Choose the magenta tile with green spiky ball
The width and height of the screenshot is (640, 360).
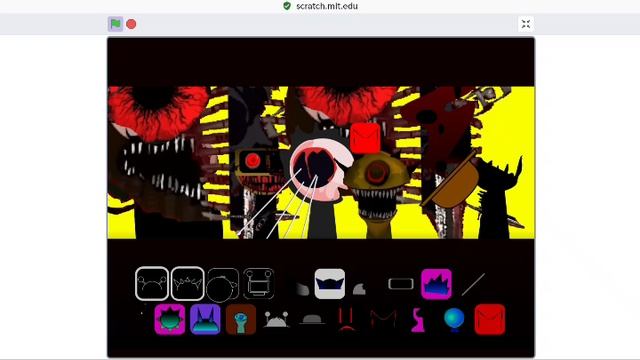[x=170, y=320]
